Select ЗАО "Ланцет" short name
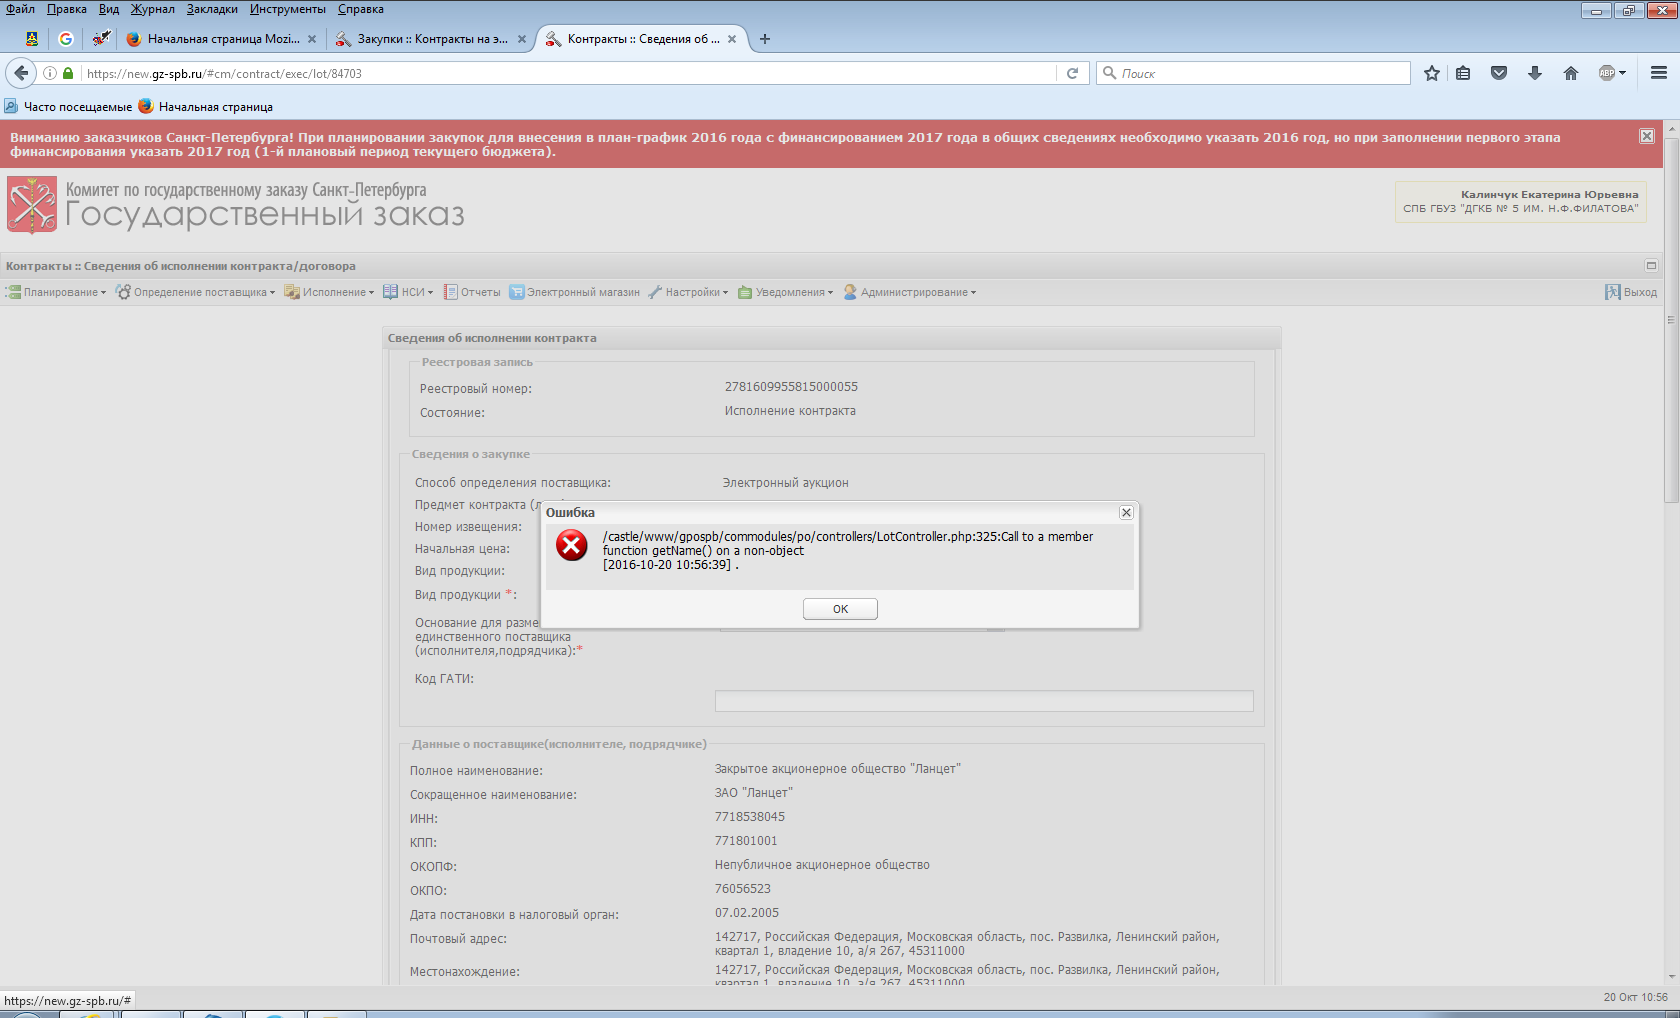Viewport: 1680px width, 1018px height. (x=754, y=793)
